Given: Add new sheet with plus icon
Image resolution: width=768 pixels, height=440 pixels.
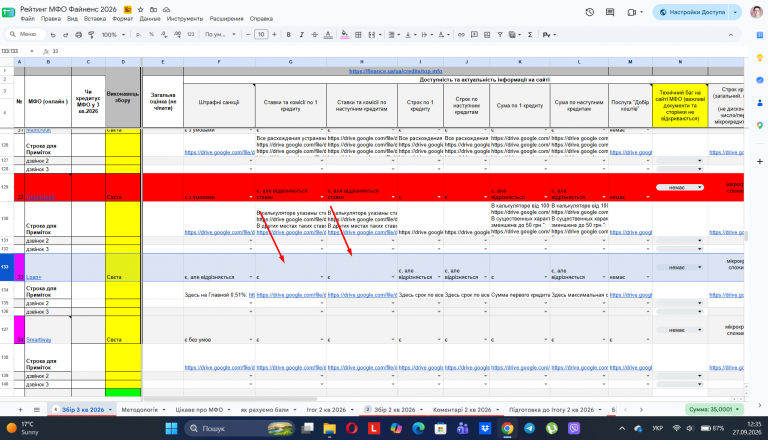Looking at the screenshot, I should [x=20, y=410].
